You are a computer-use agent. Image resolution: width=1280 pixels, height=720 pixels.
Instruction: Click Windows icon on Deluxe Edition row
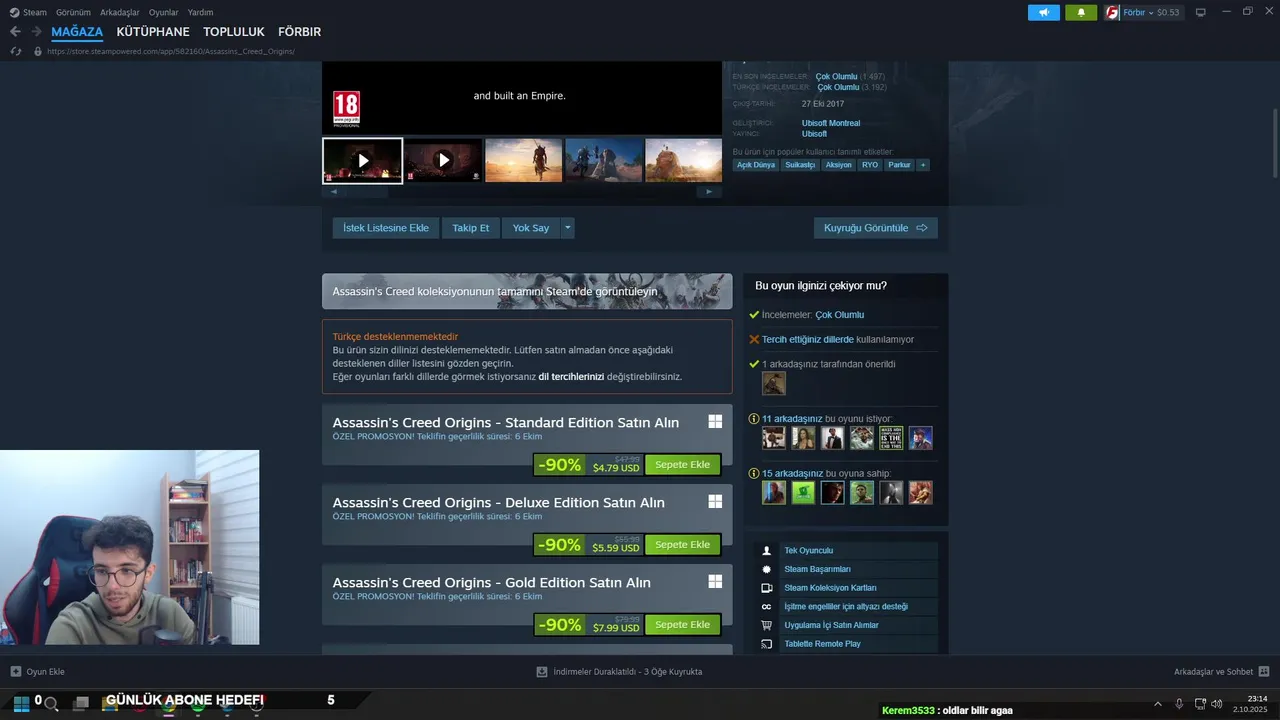pos(715,502)
